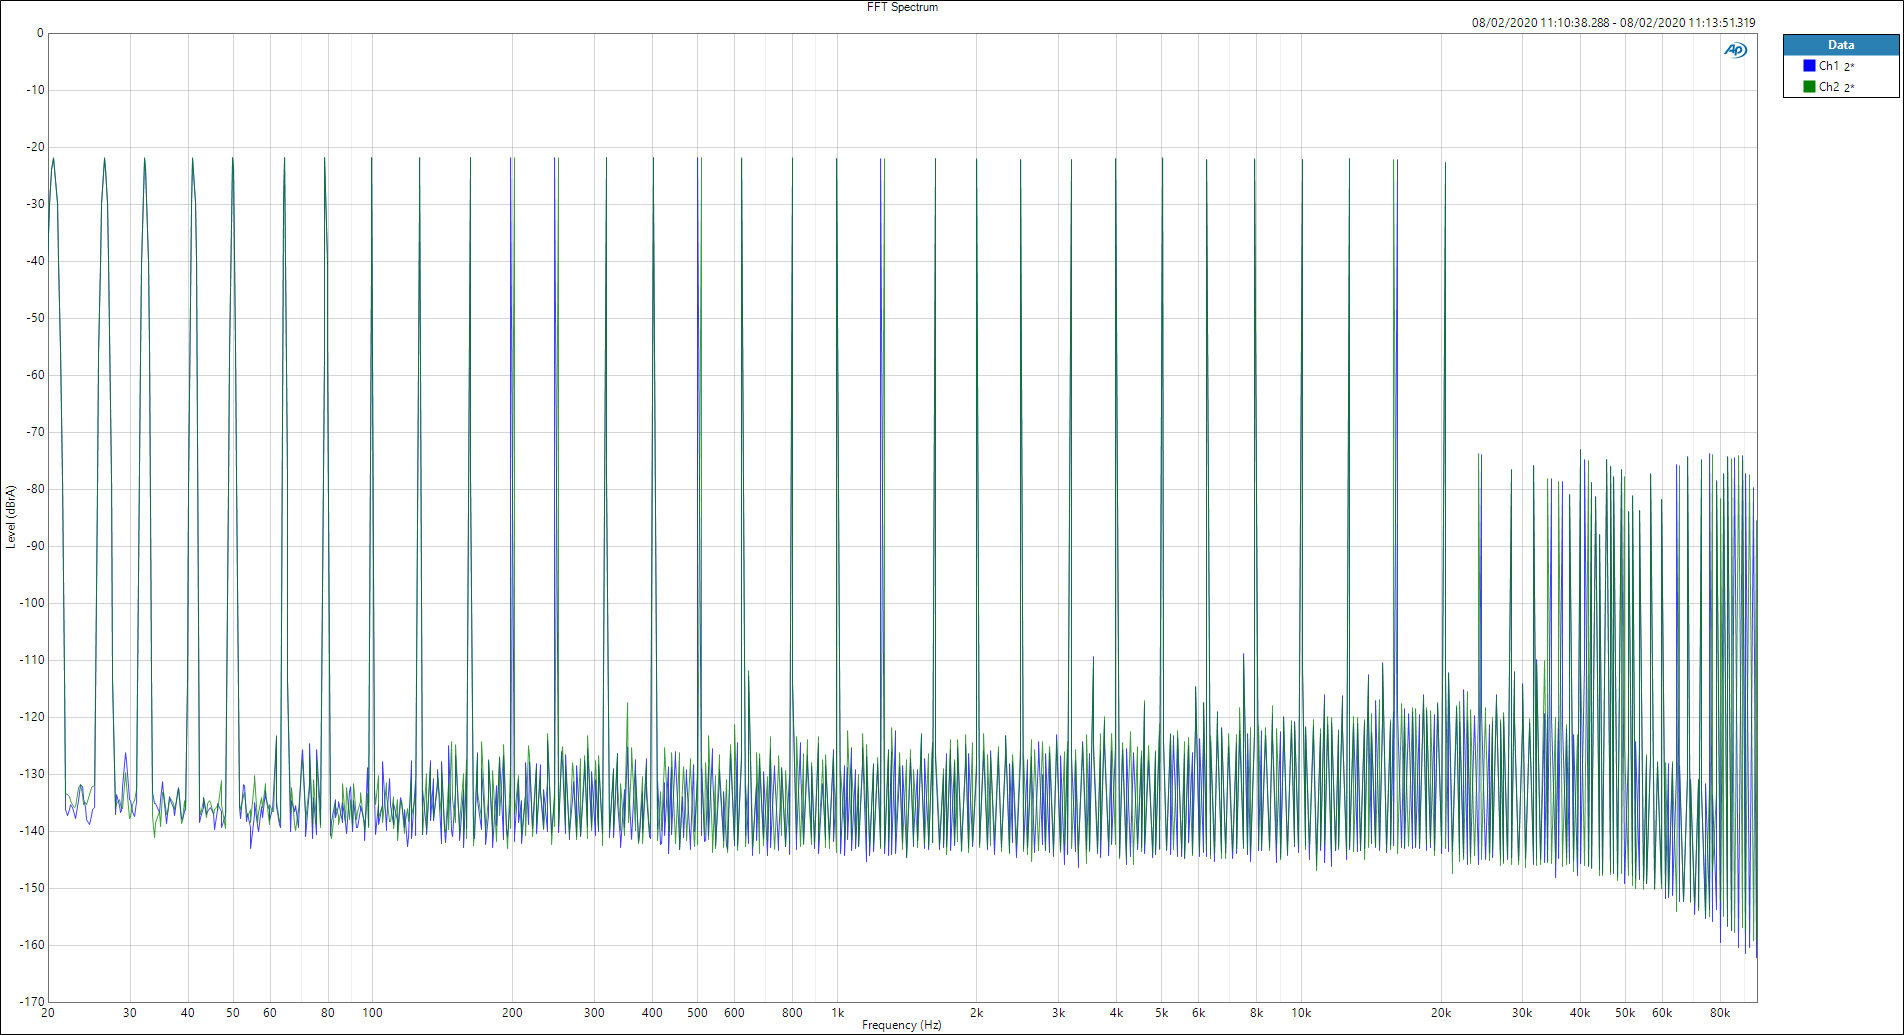Click the 2k tick on frequency axis
Viewport: 1904px width, 1035px height.
[977, 1013]
